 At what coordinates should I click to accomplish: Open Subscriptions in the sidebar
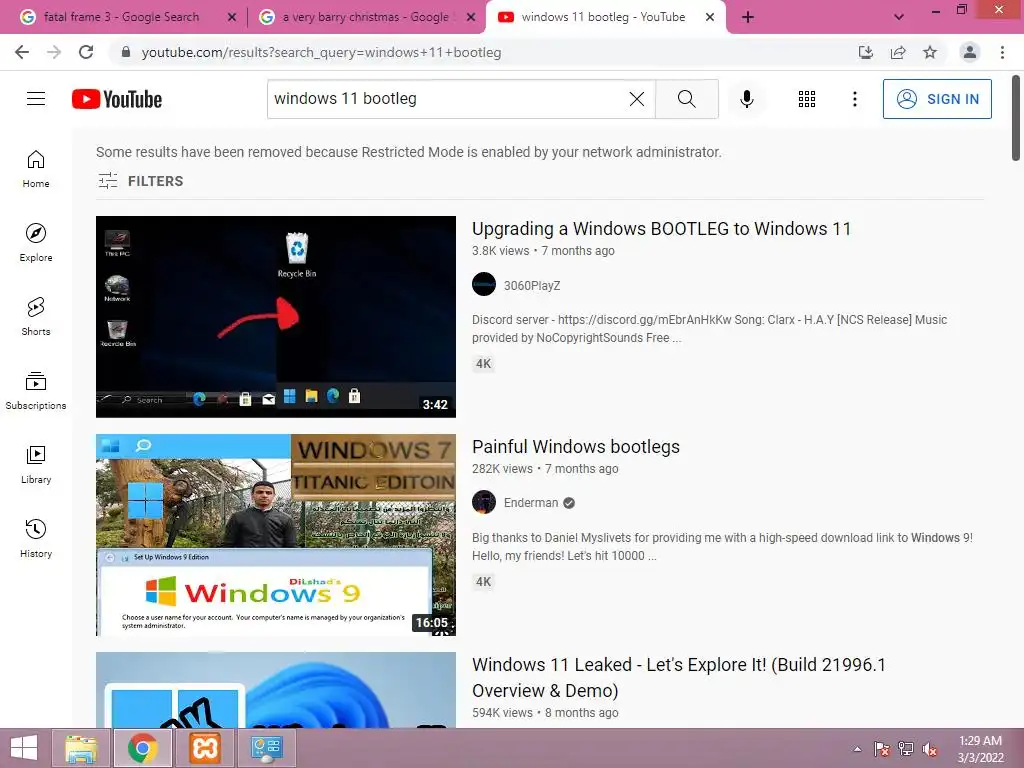(36, 391)
